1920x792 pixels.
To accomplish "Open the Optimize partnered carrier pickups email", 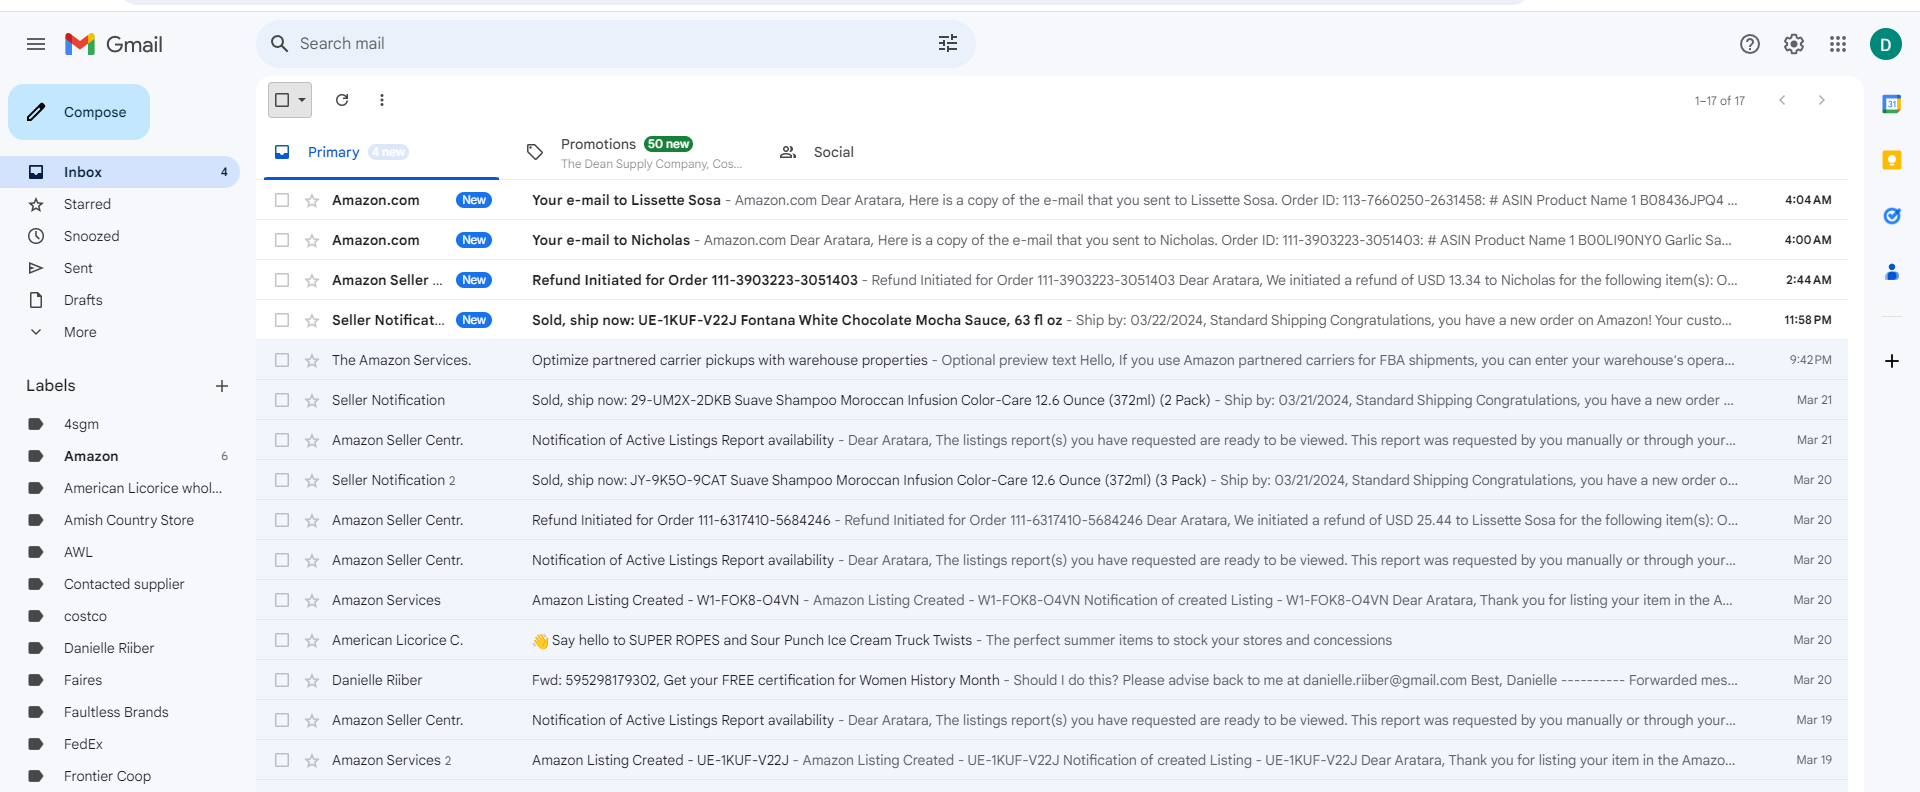I will coord(1052,360).
